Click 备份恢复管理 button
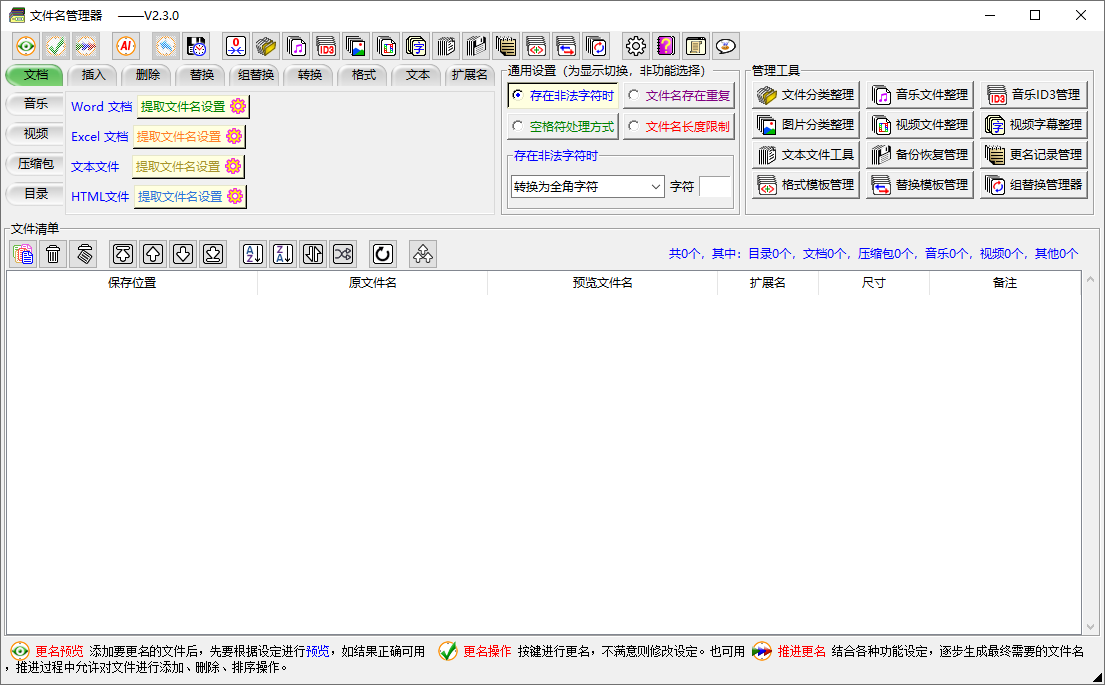 [920, 155]
